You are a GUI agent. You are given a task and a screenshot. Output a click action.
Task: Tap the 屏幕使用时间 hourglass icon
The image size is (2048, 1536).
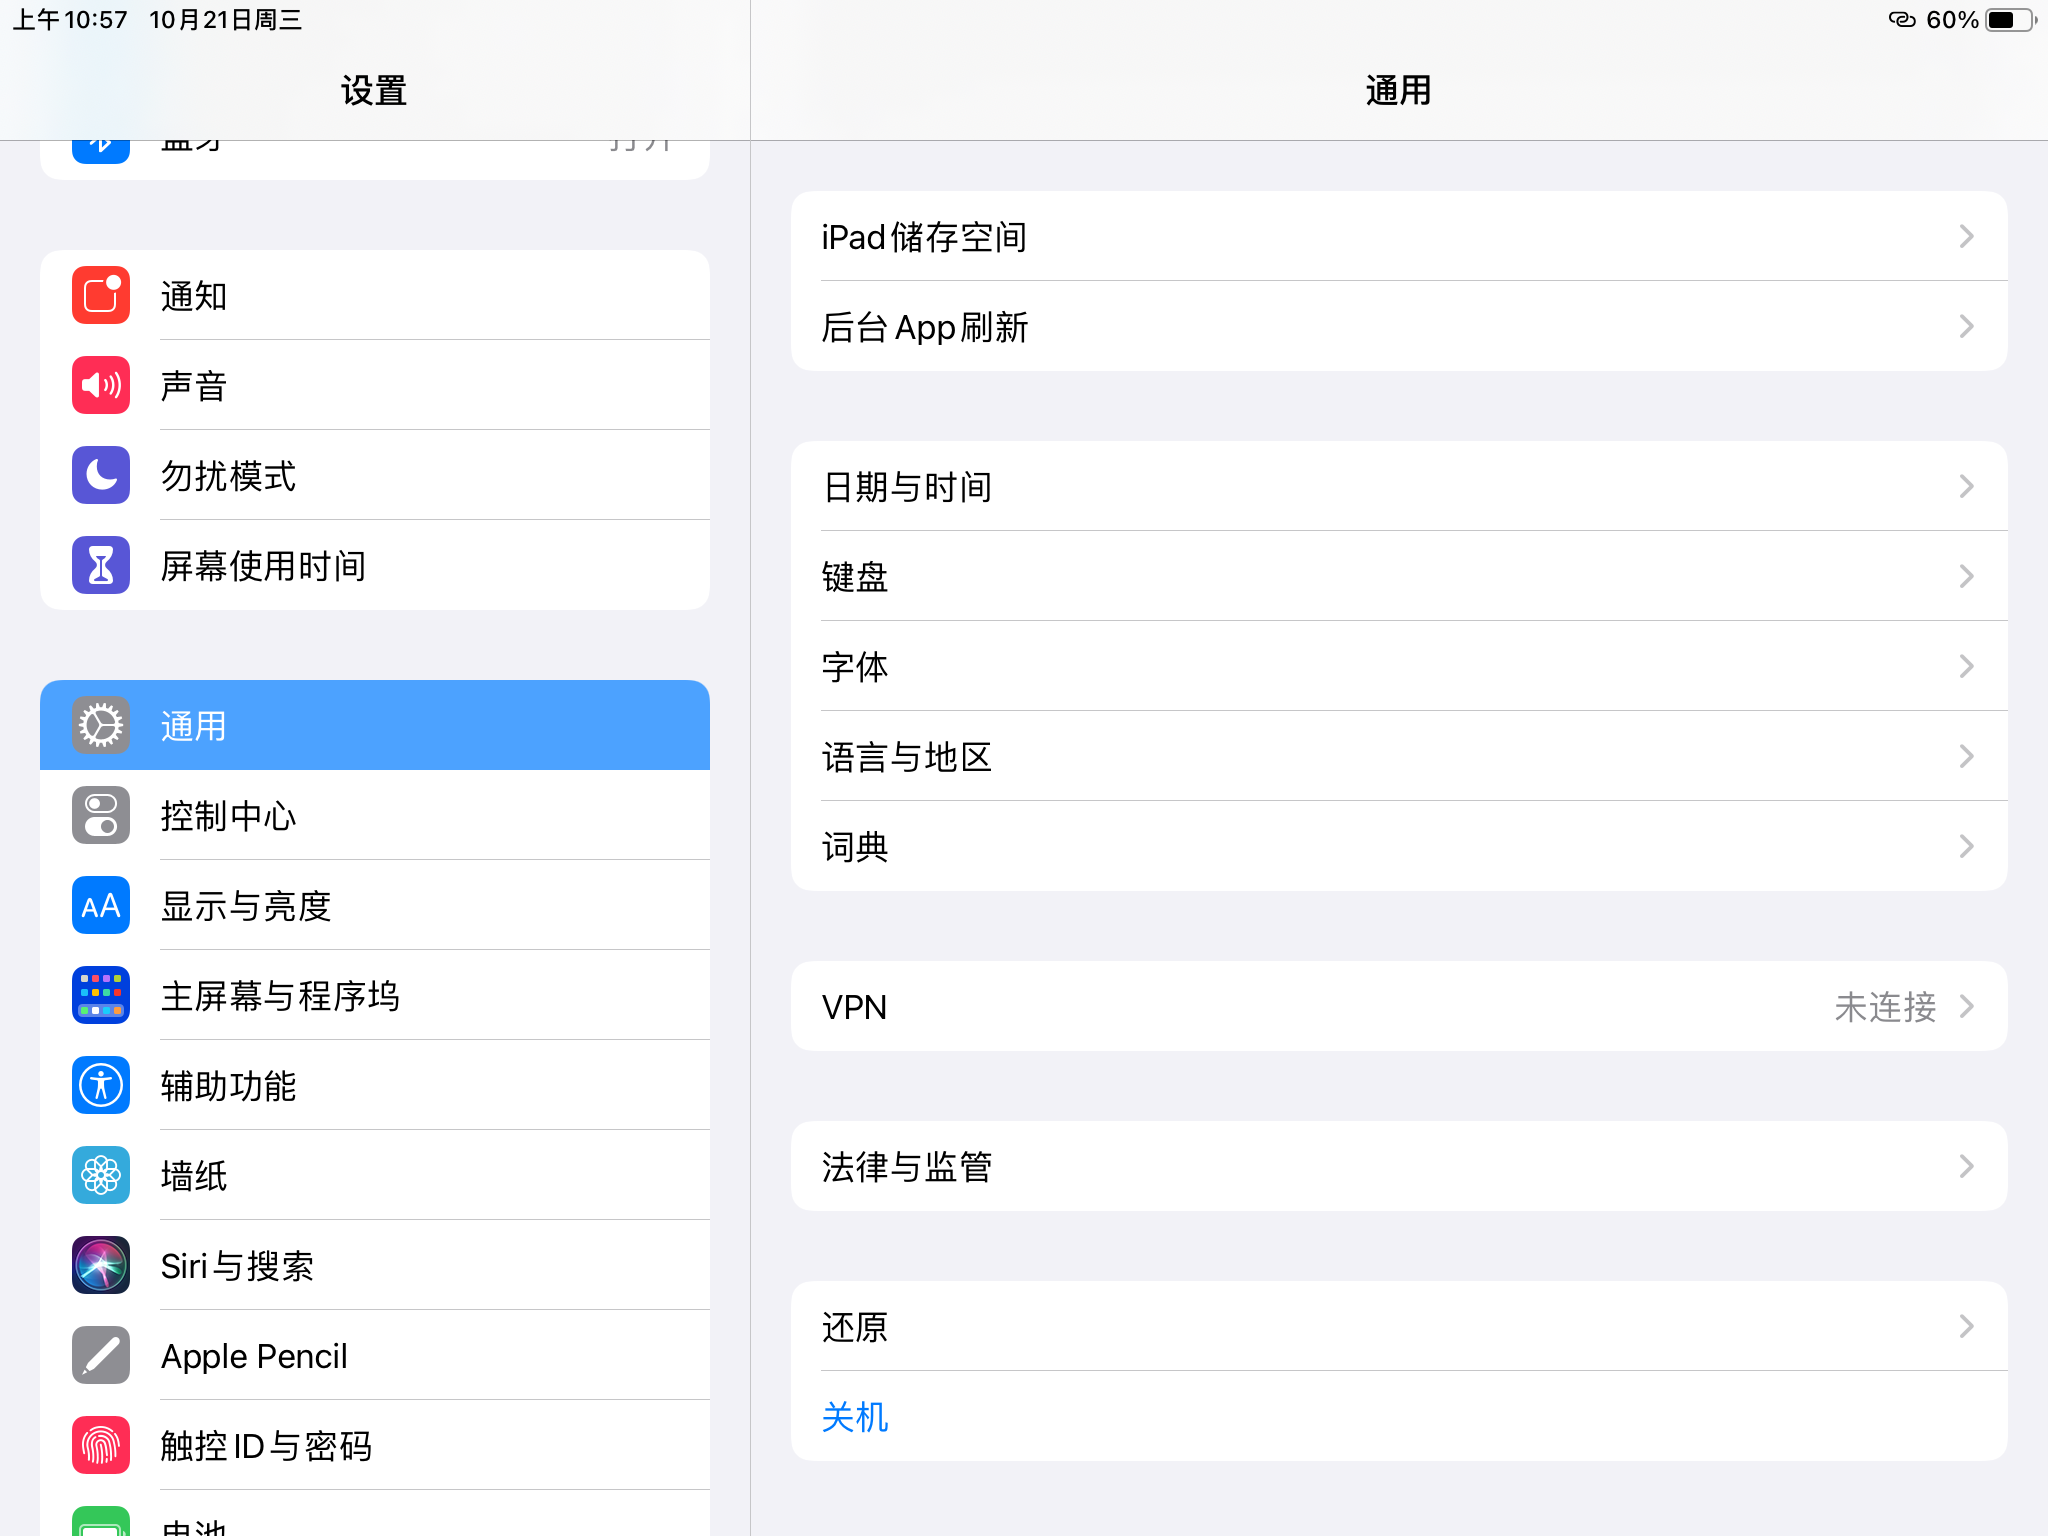pos(101,565)
